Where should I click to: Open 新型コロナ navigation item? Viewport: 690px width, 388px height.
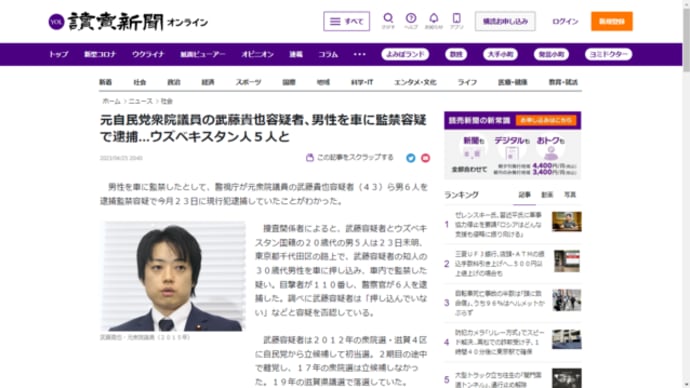pyautogui.click(x=100, y=54)
